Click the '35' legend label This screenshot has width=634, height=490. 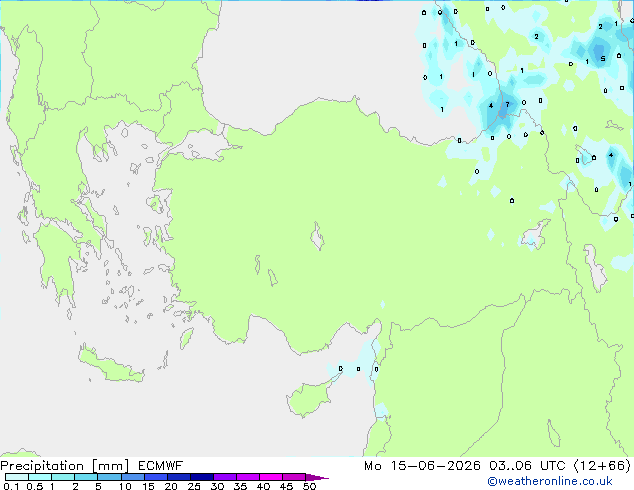[240, 486]
